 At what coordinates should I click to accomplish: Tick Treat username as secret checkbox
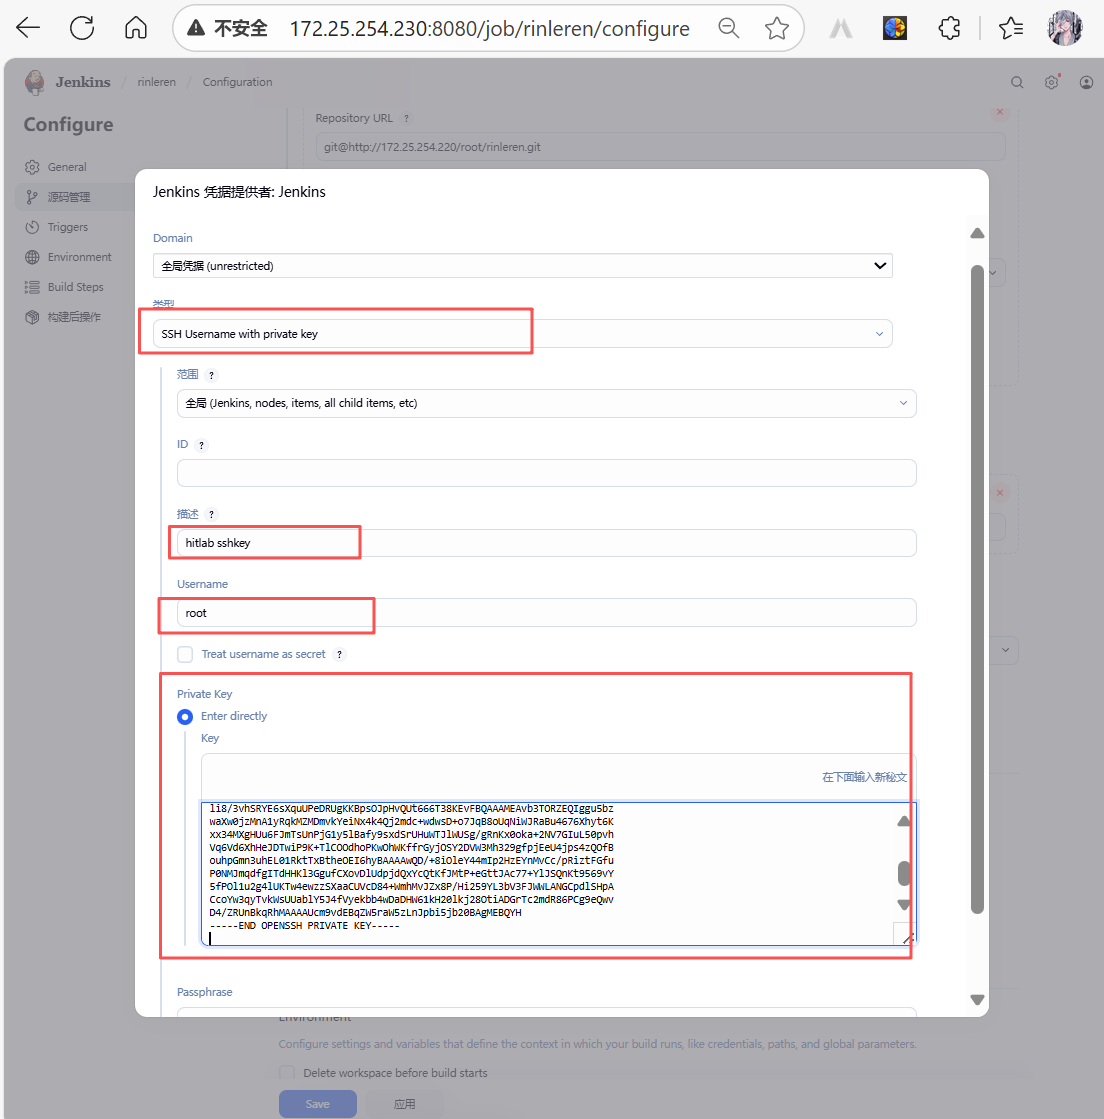click(185, 654)
